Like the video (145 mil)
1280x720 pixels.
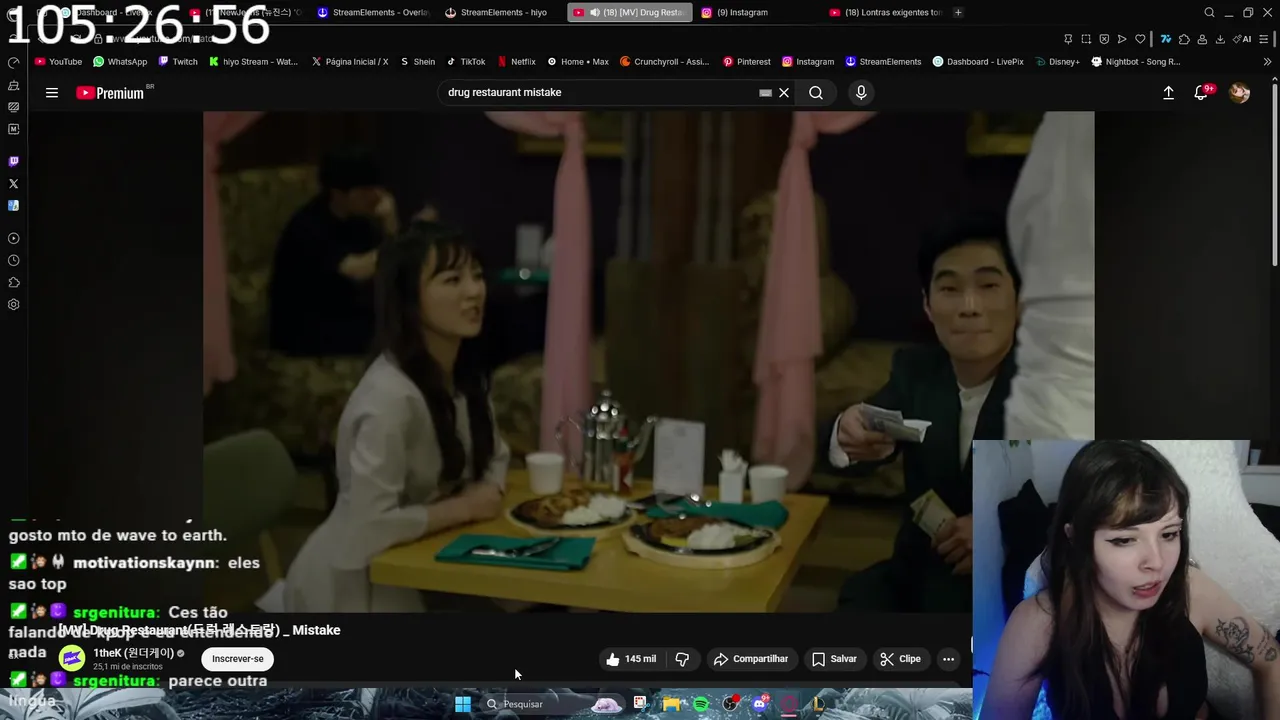(x=630, y=659)
